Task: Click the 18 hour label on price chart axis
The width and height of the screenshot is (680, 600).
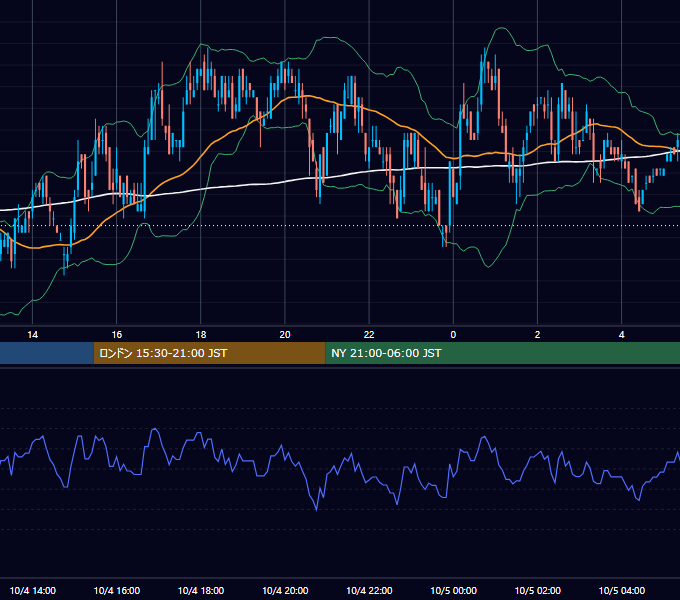Action: [201, 335]
